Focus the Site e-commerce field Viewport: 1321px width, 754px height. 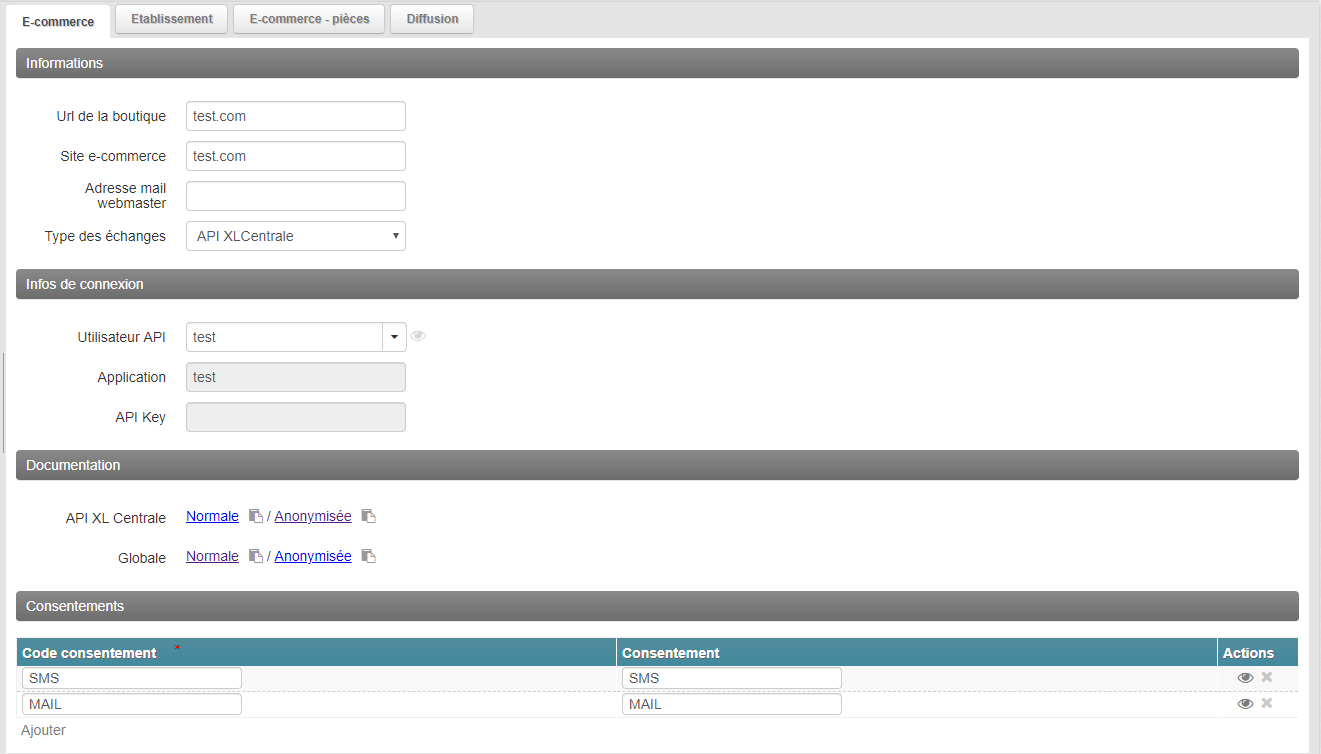296,156
